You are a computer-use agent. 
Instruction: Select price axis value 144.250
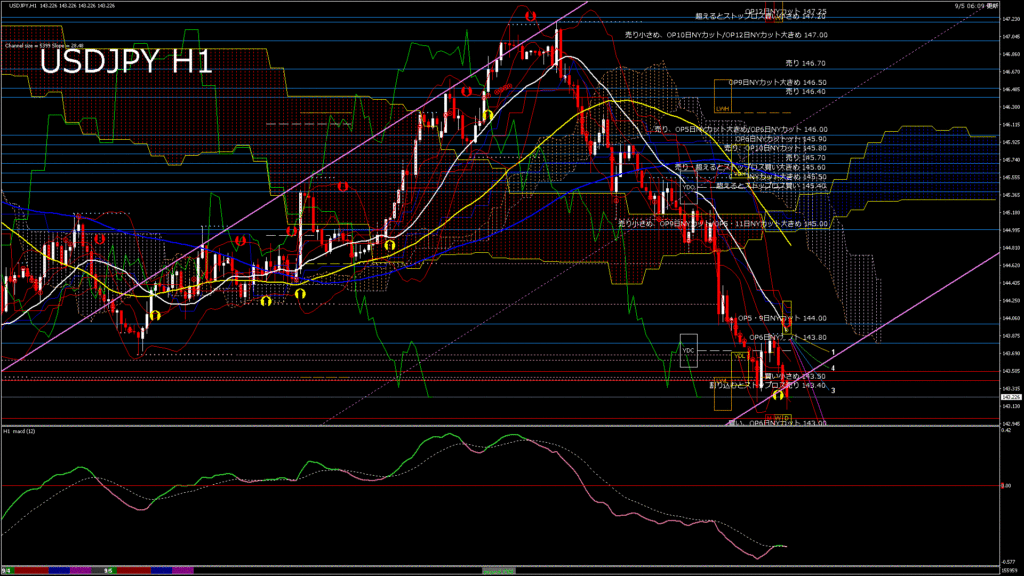click(x=1011, y=301)
